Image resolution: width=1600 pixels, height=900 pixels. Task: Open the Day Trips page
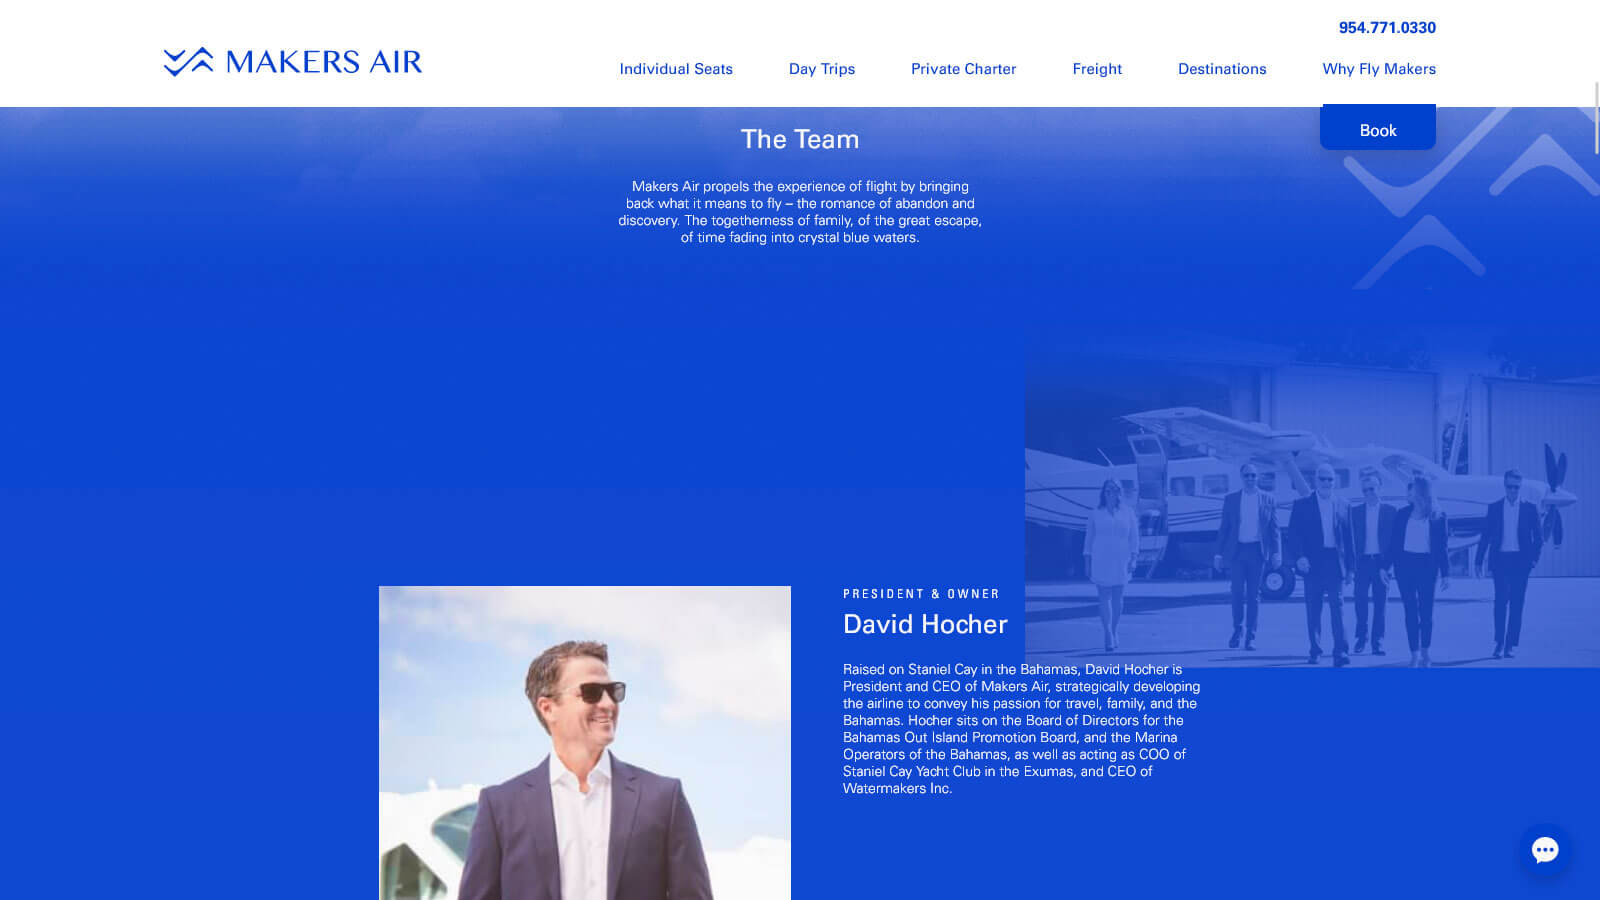click(x=821, y=69)
